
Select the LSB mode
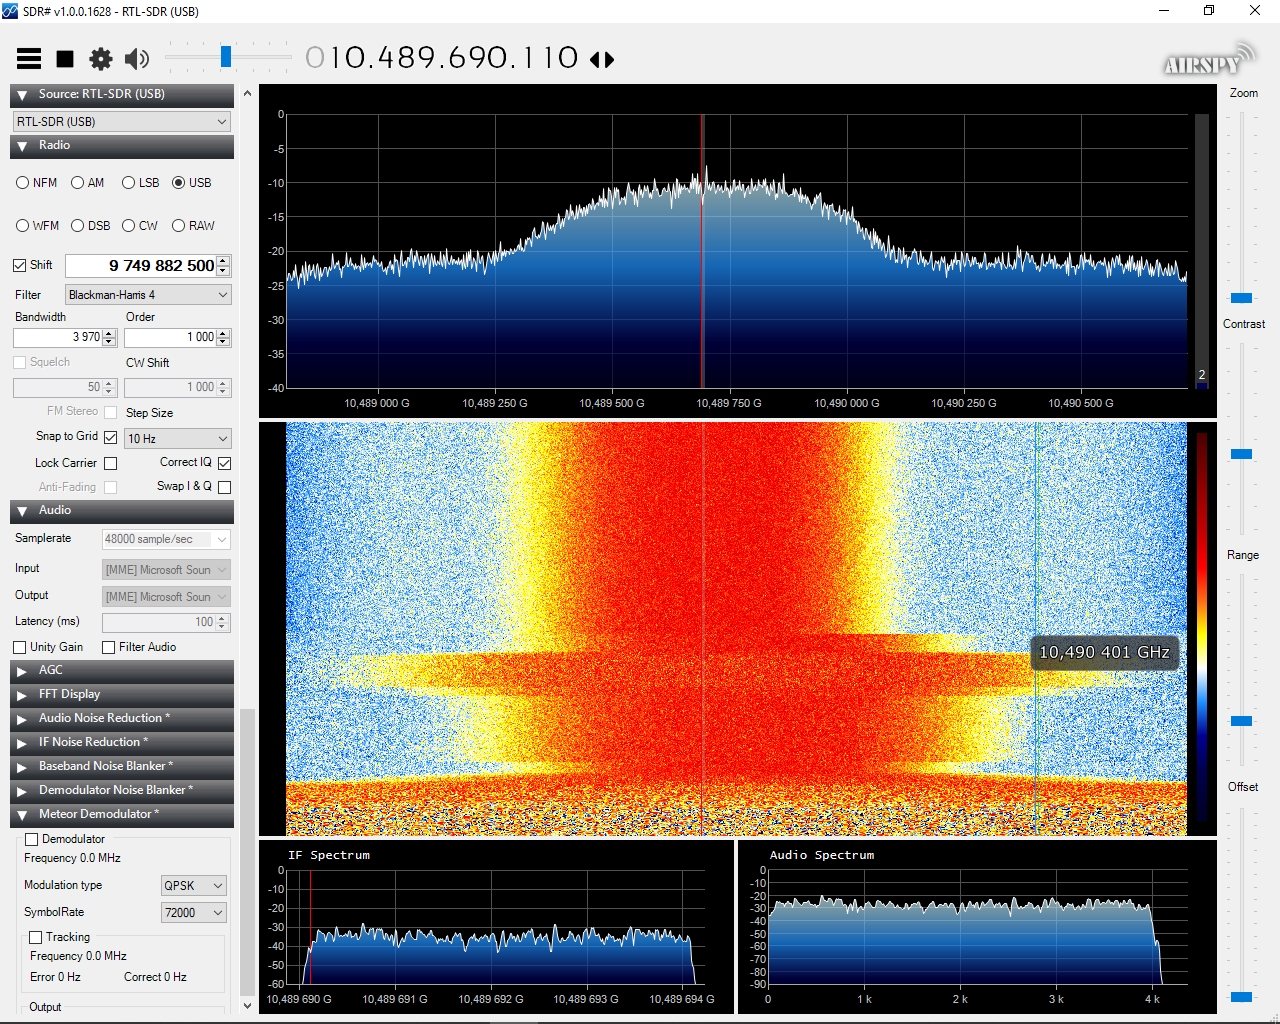128,183
